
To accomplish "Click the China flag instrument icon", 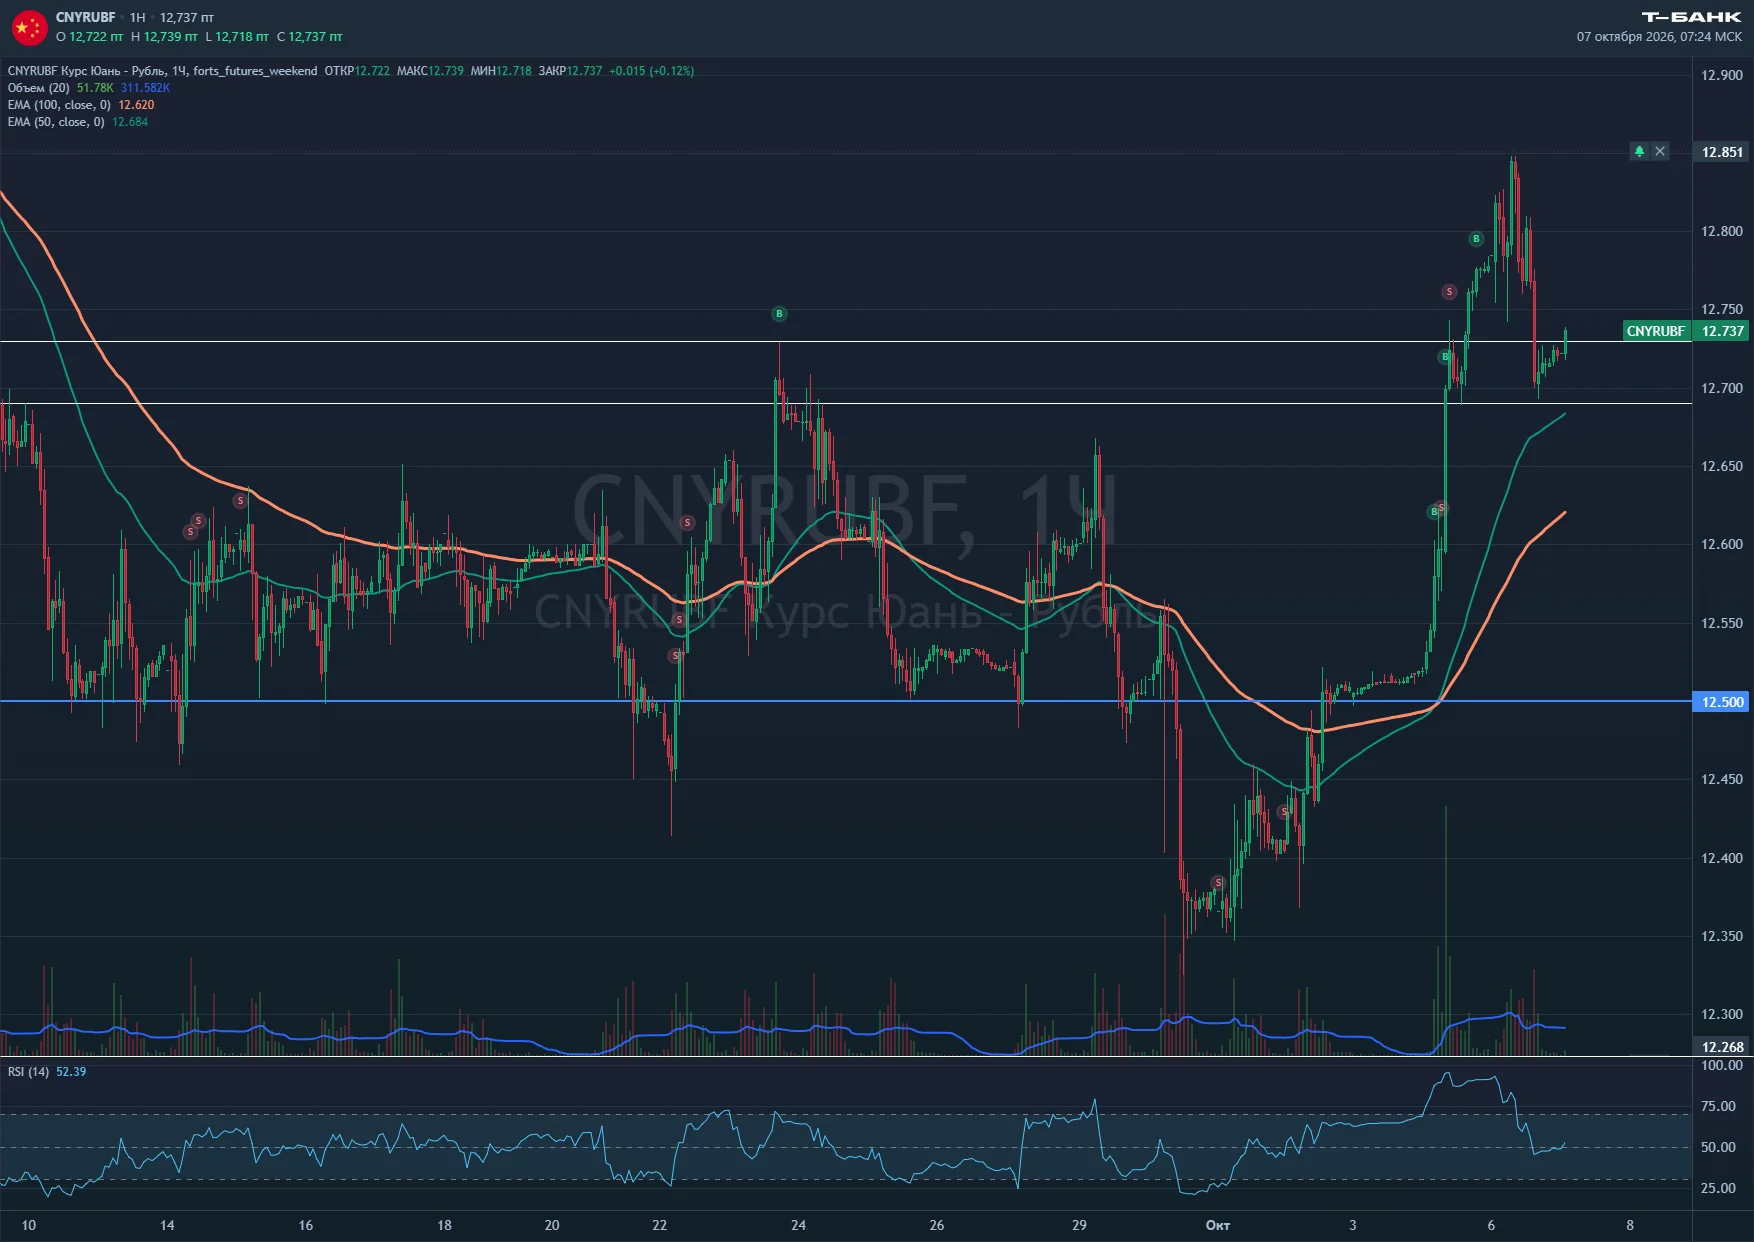I will 29,27.
